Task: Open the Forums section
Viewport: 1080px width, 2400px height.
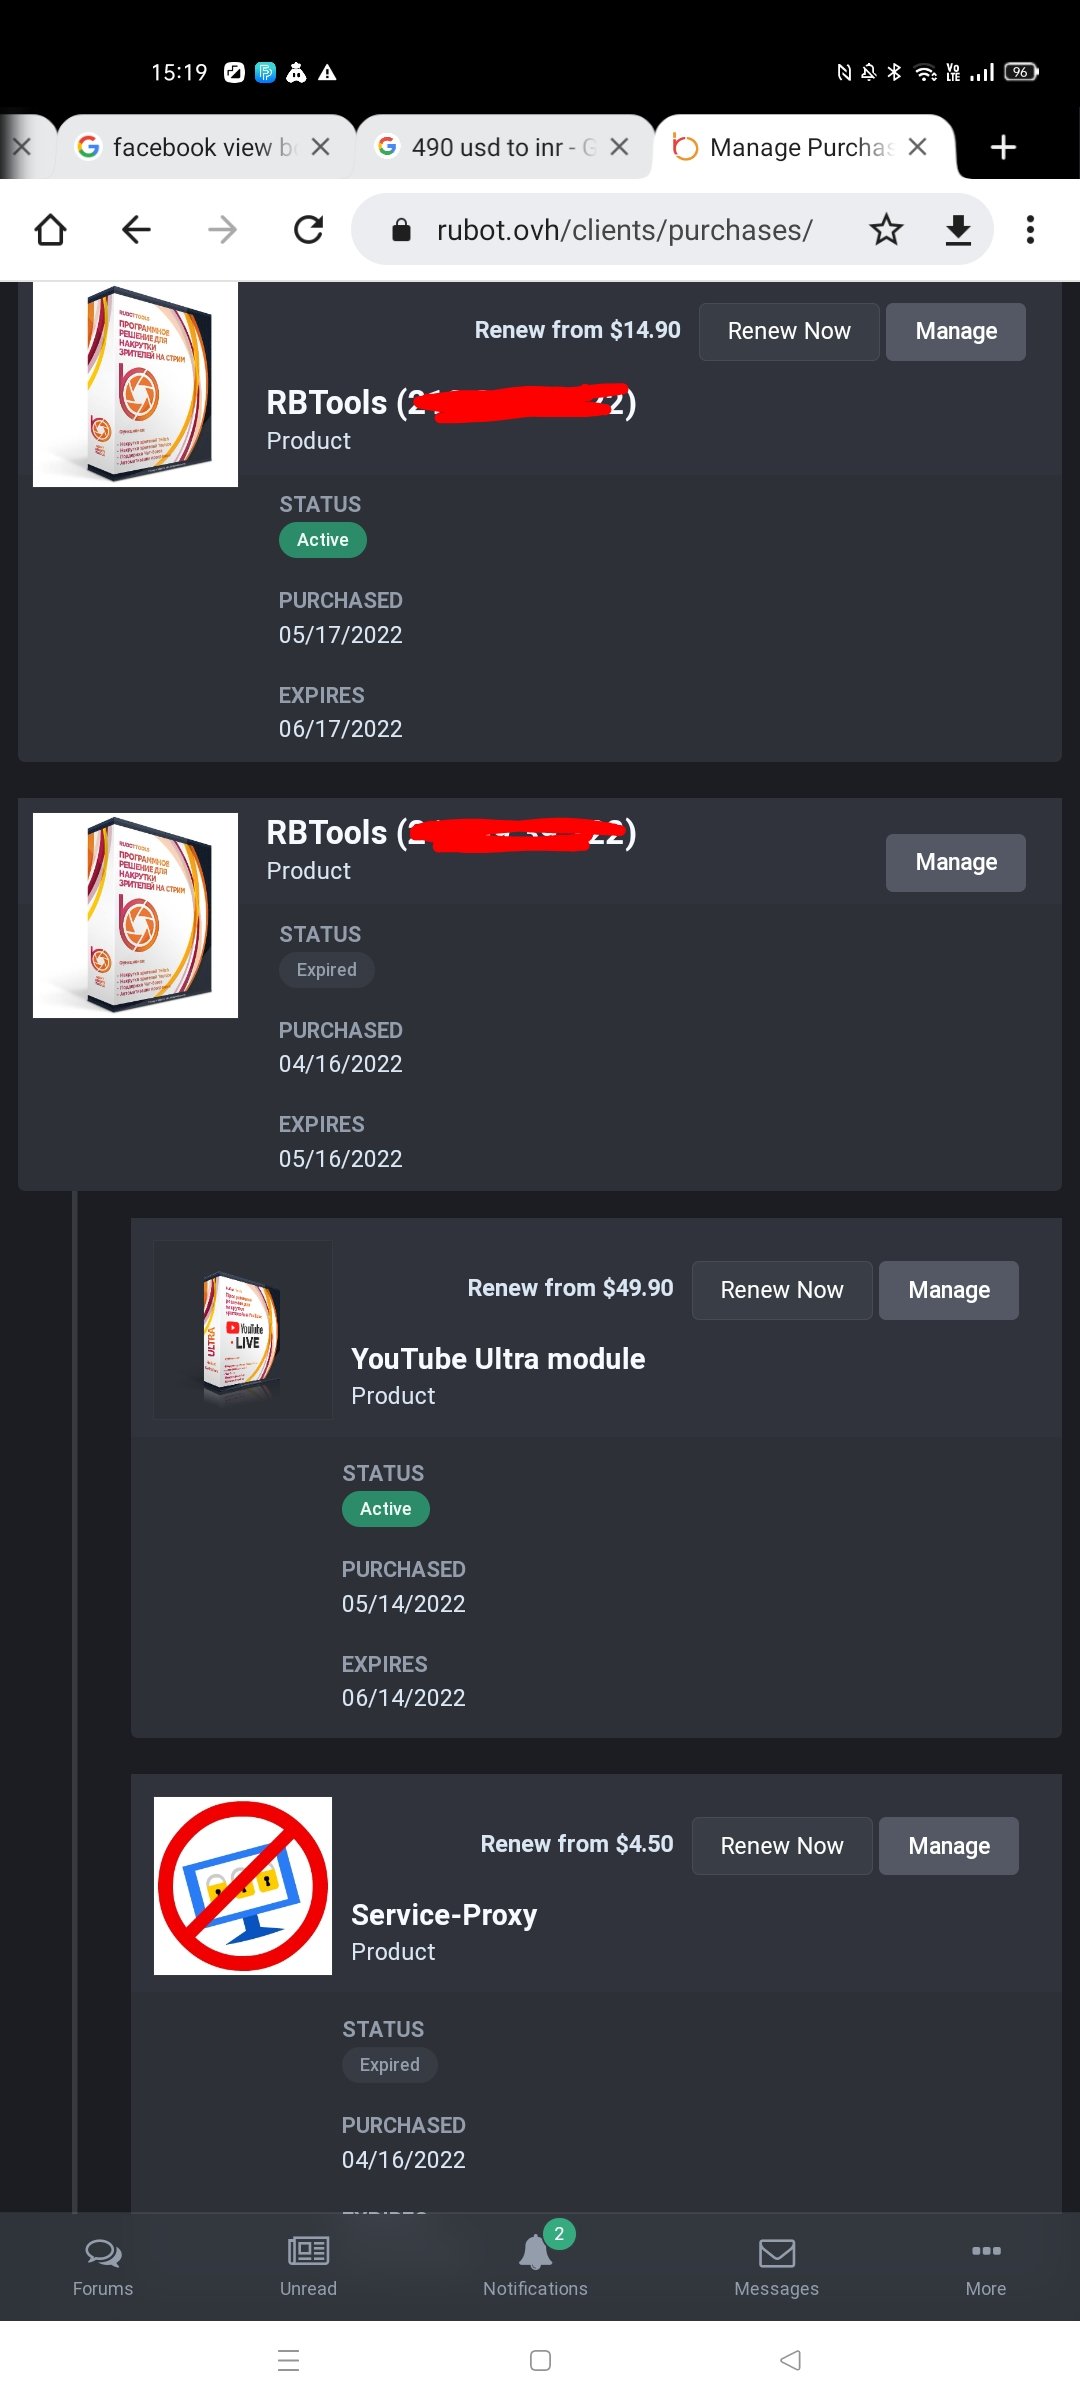Action: click(x=103, y=2266)
